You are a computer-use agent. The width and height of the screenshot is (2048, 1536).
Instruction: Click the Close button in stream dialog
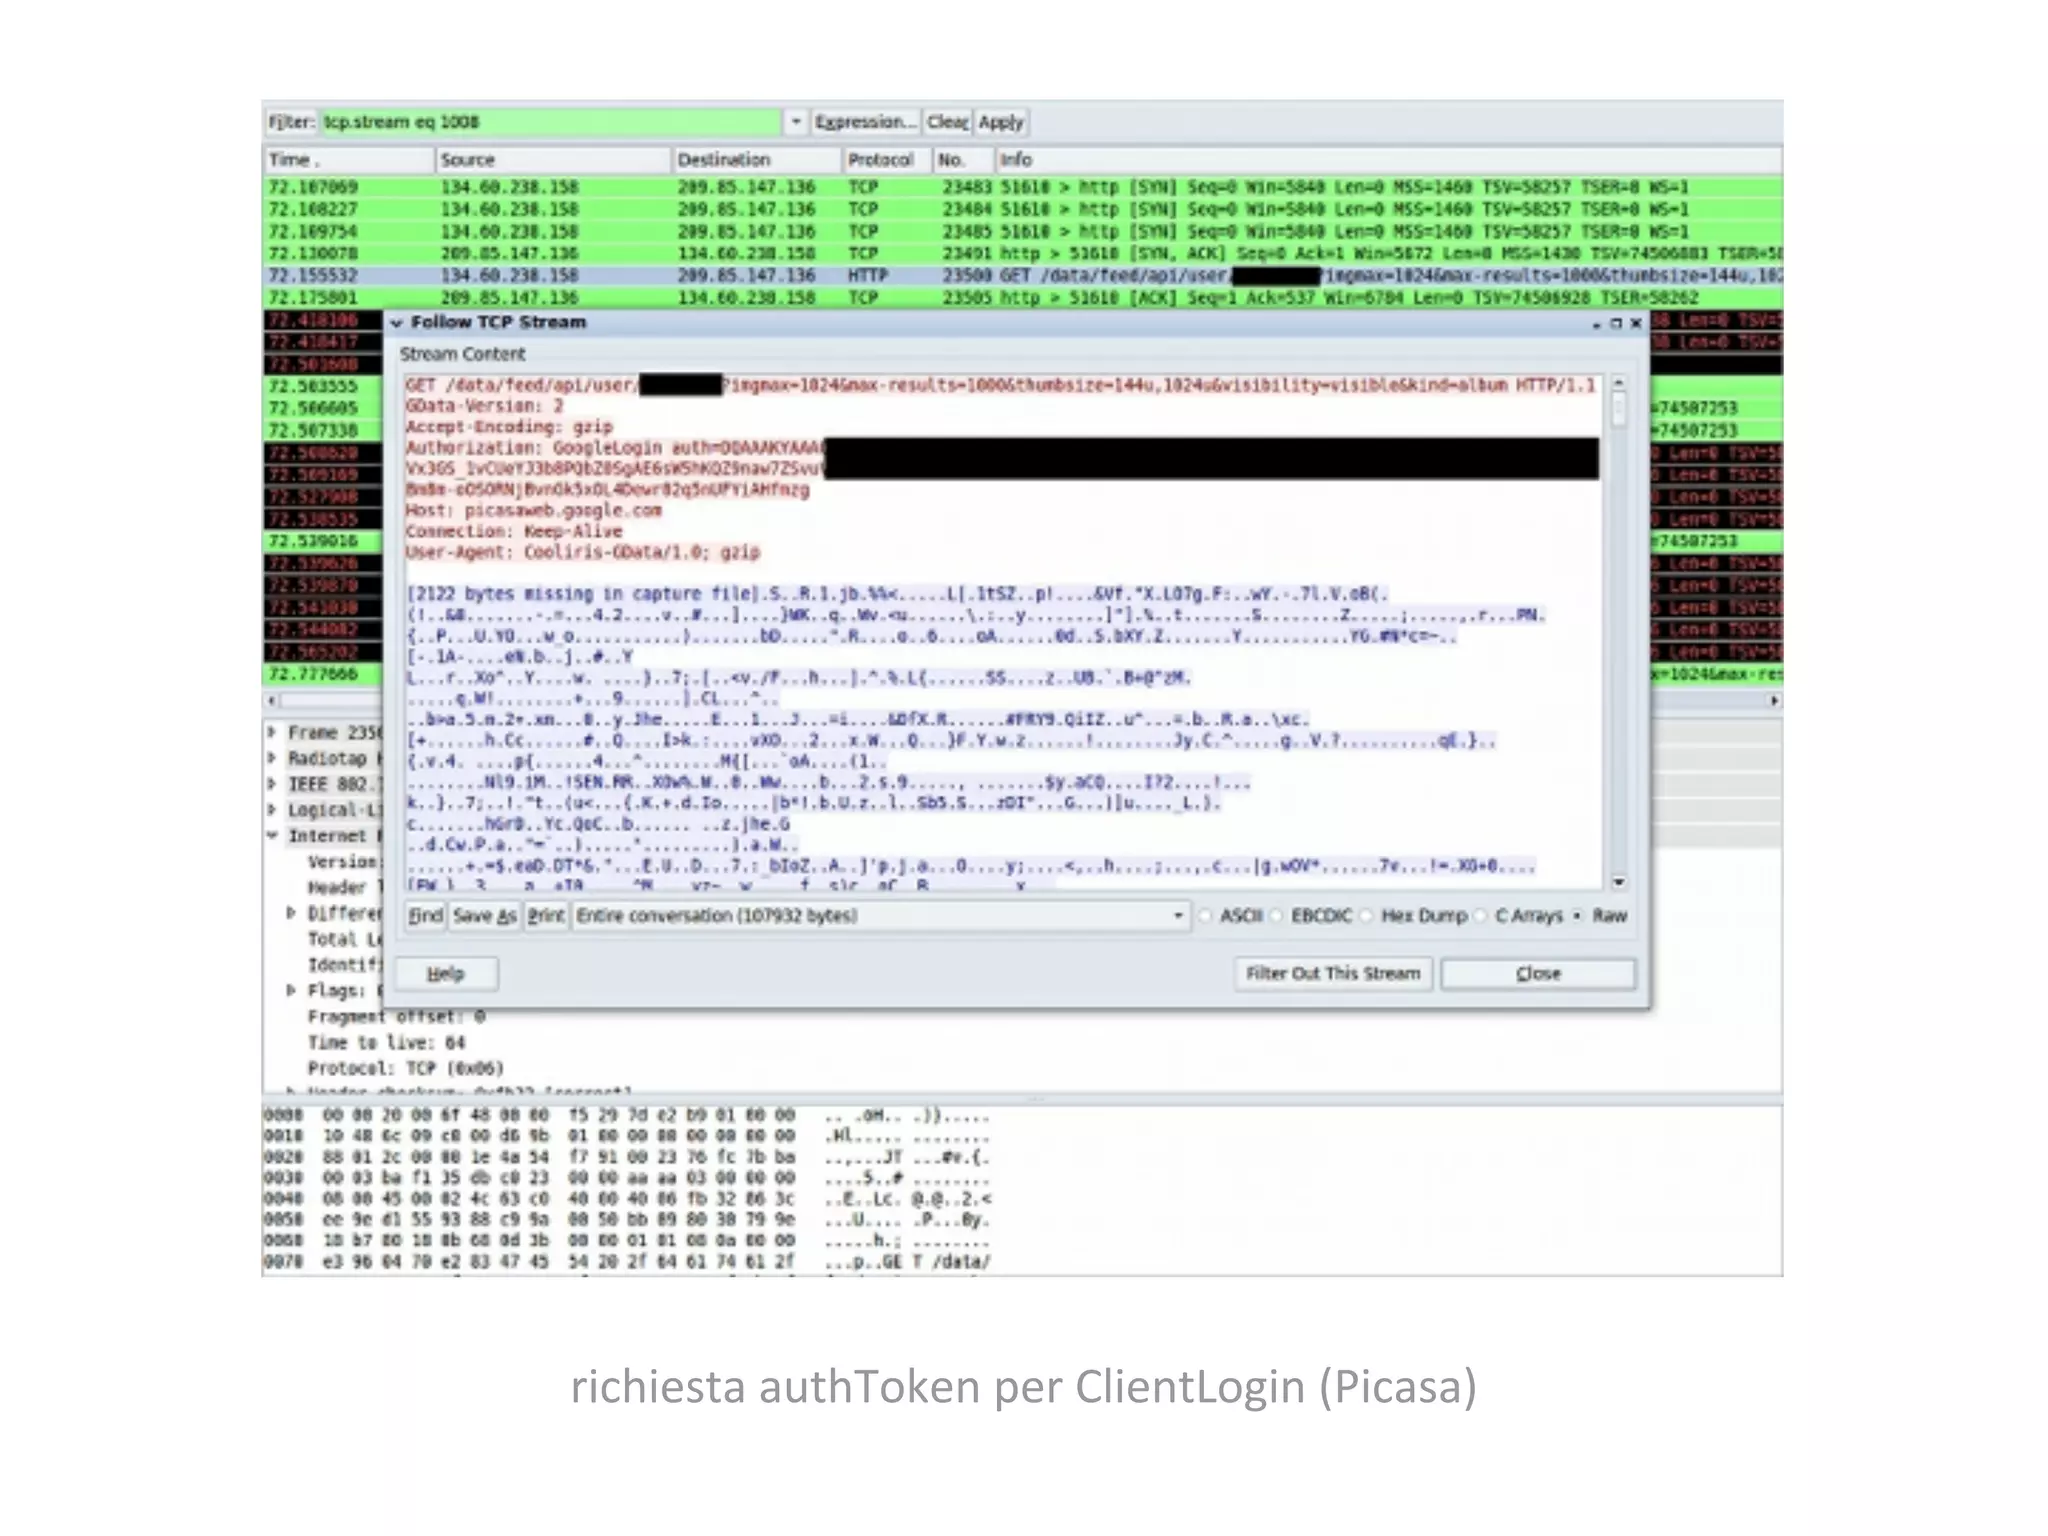click(1538, 974)
